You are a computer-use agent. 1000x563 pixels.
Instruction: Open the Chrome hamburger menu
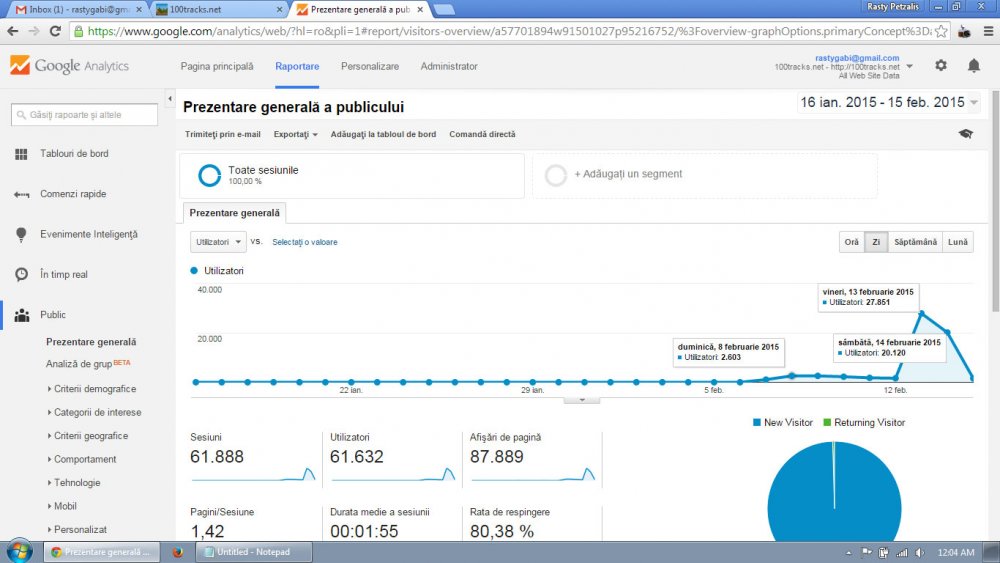(x=988, y=31)
